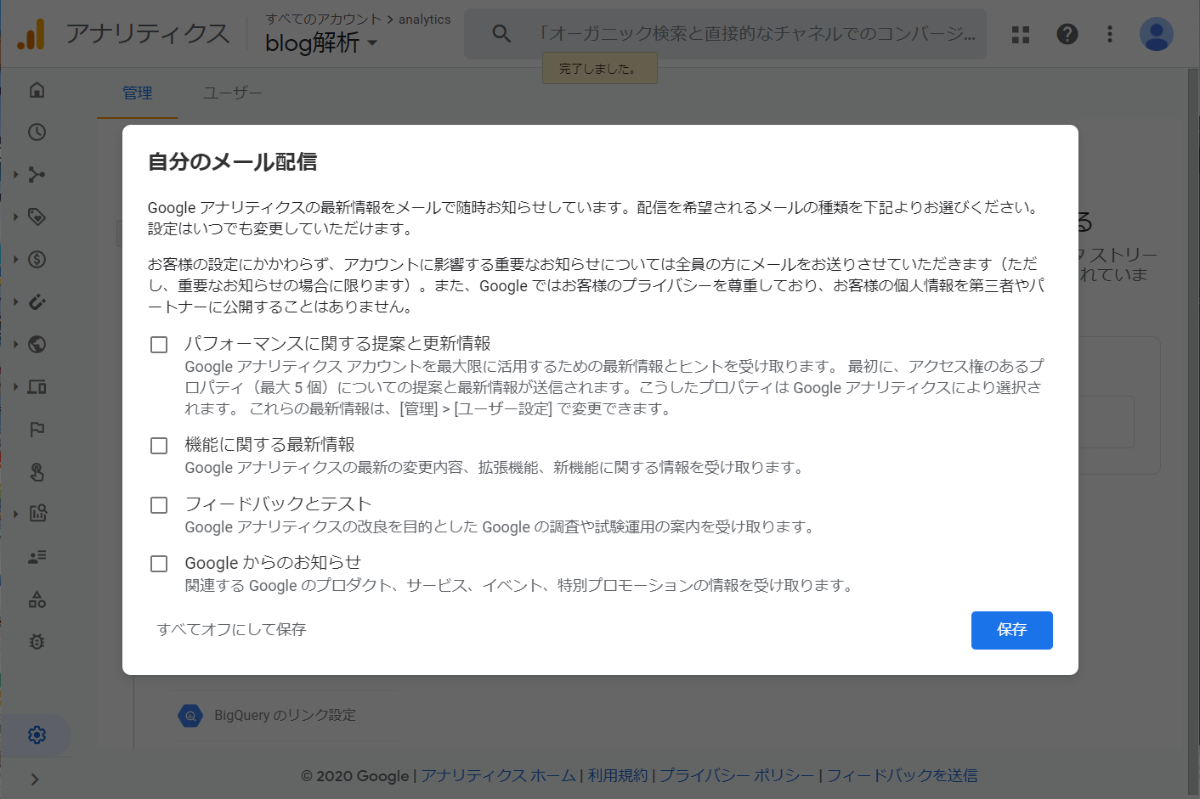Click the BigQuery のリンク設定 item
The height and width of the screenshot is (799, 1200).
pyautogui.click(x=285, y=715)
